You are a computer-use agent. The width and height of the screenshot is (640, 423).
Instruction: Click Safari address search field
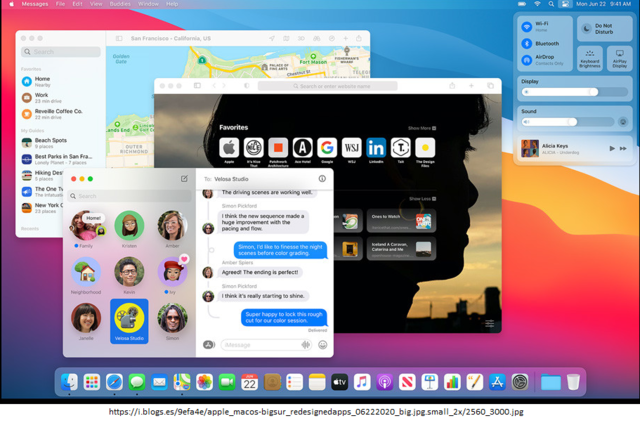[327, 86]
